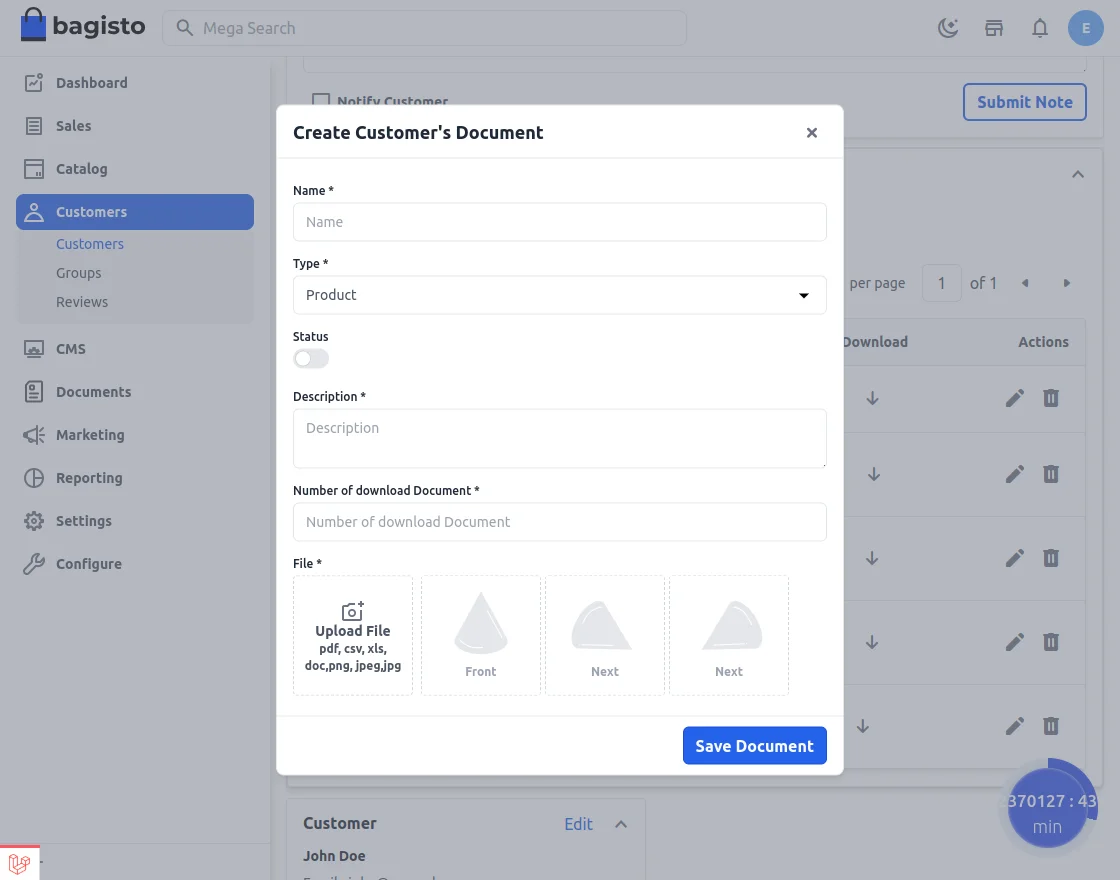Screen dimensions: 1120x880
Task: Edit the third document row
Action: pos(1015,558)
